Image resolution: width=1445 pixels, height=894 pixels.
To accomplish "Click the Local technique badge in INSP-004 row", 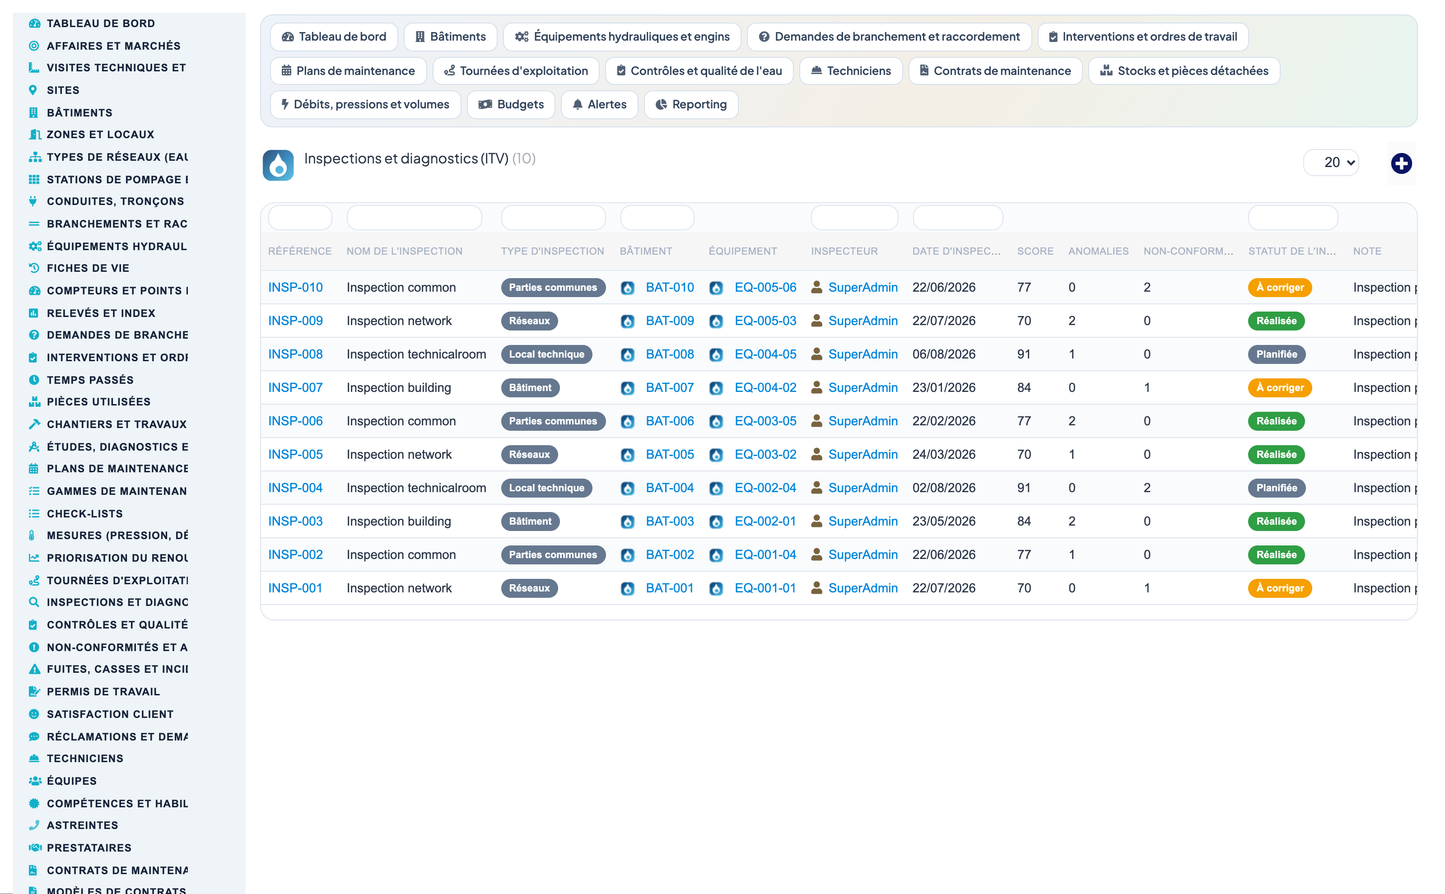I will pyautogui.click(x=547, y=488).
